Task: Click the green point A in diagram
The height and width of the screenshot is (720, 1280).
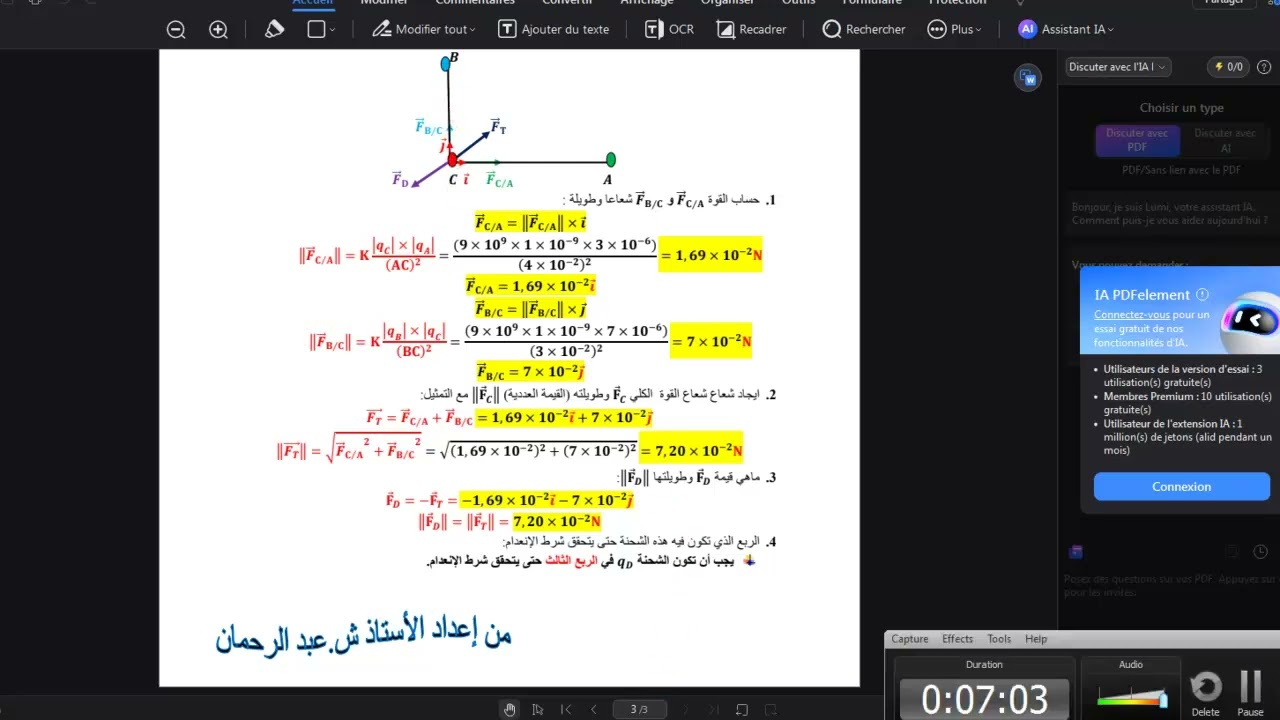Action: pyautogui.click(x=610, y=160)
